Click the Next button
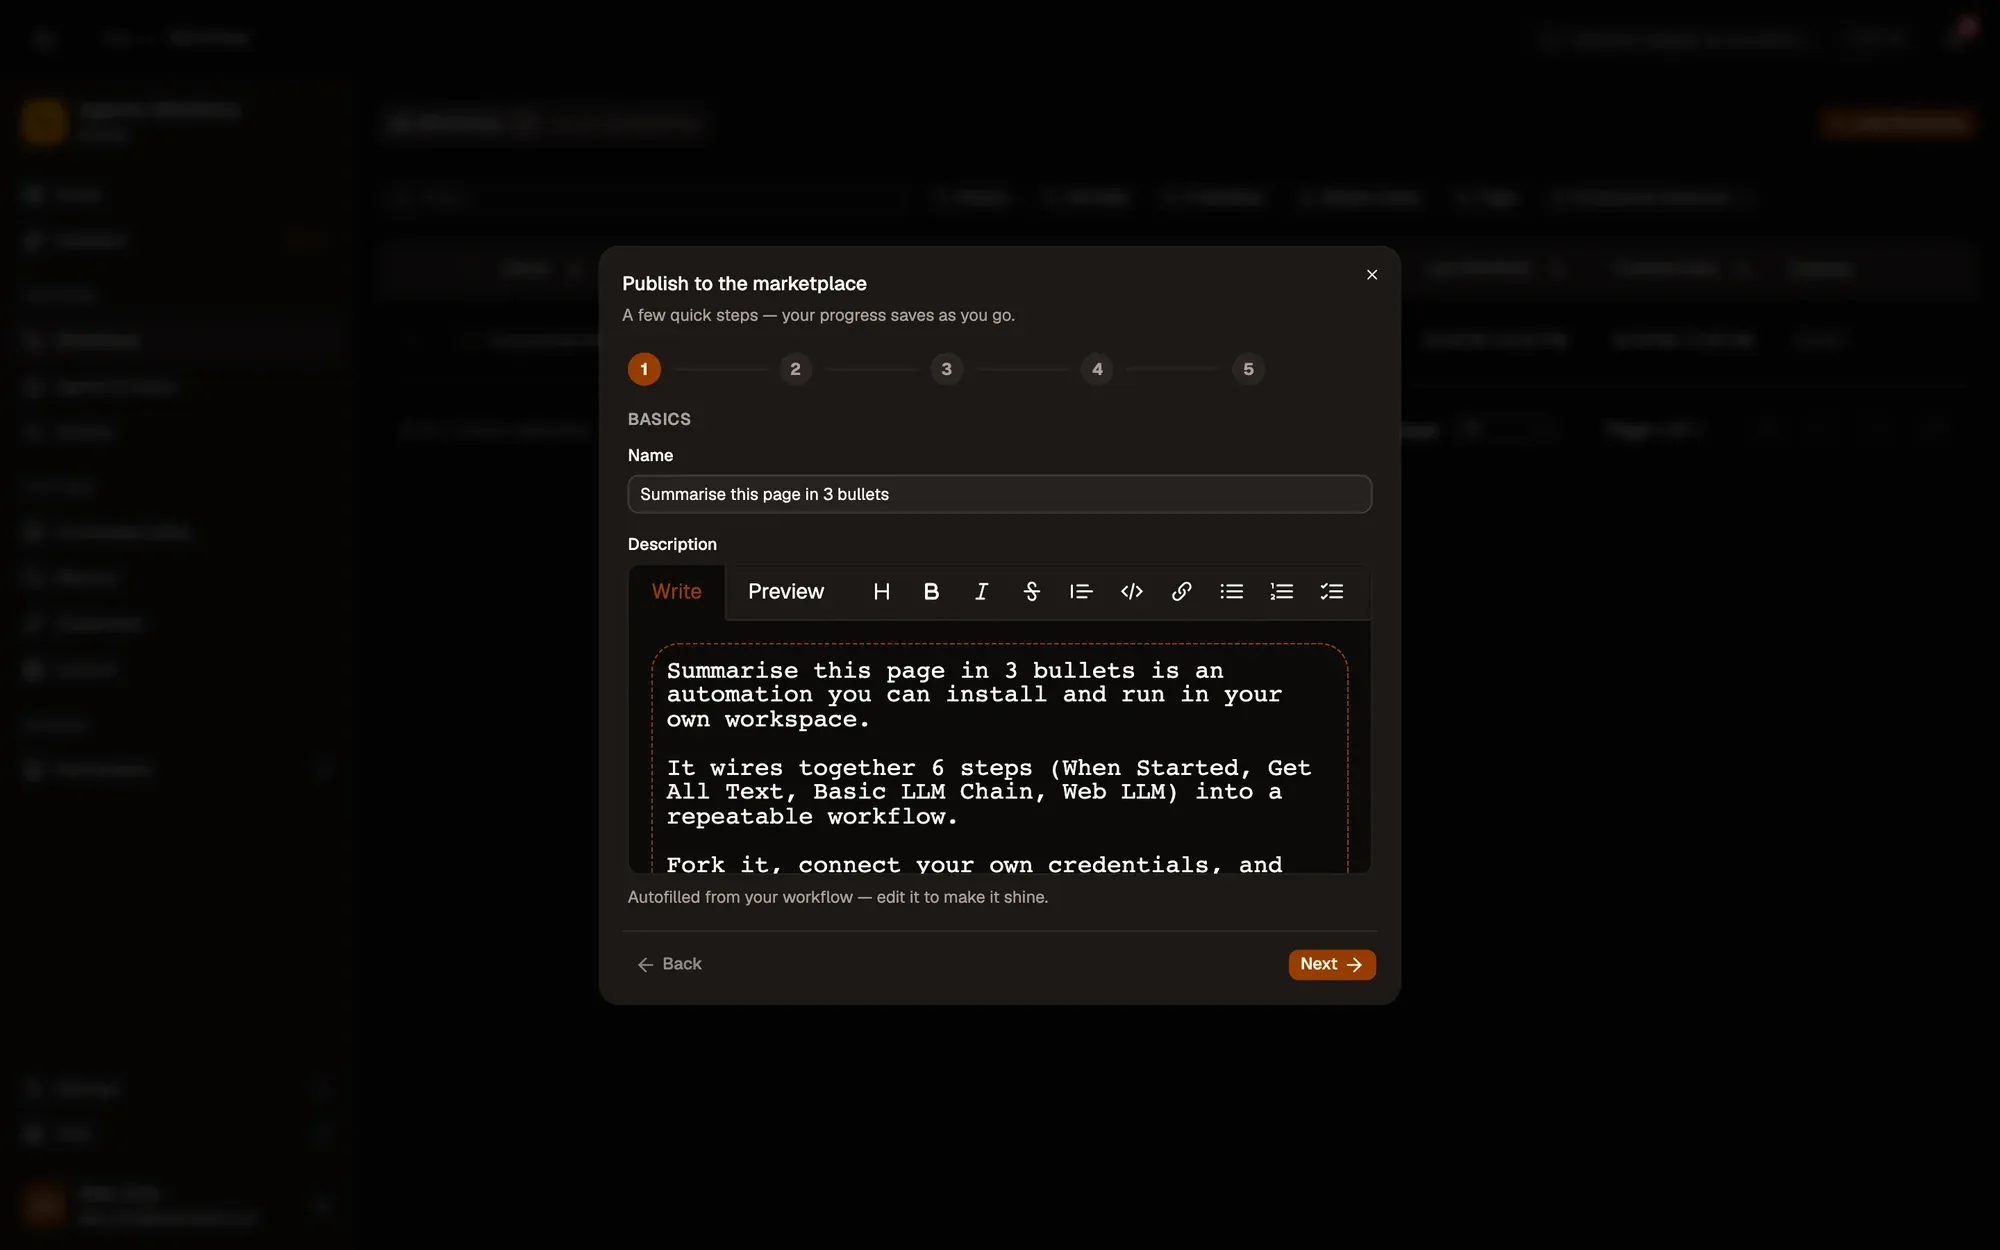This screenshot has width=2000, height=1250. 1332,964
